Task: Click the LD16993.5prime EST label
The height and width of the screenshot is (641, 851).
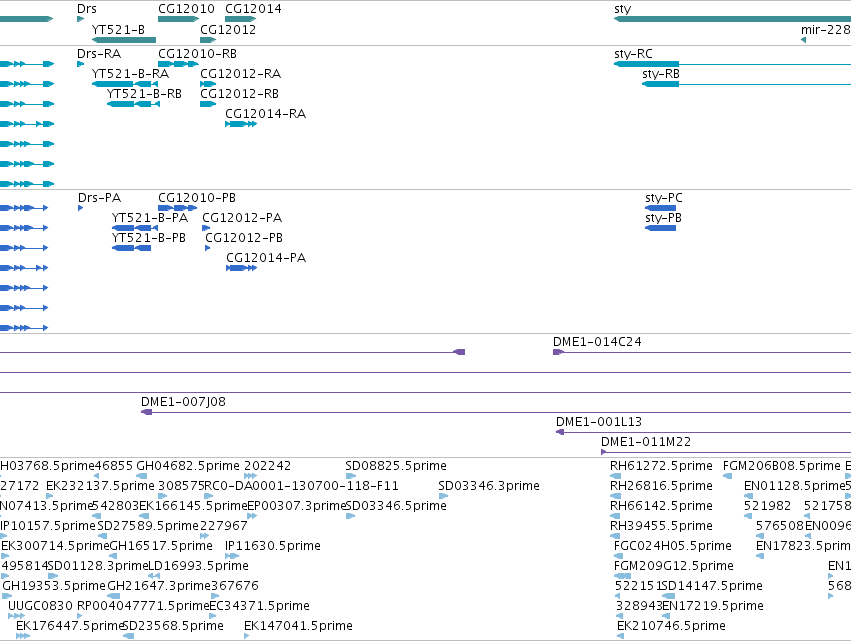Action: click(198, 566)
